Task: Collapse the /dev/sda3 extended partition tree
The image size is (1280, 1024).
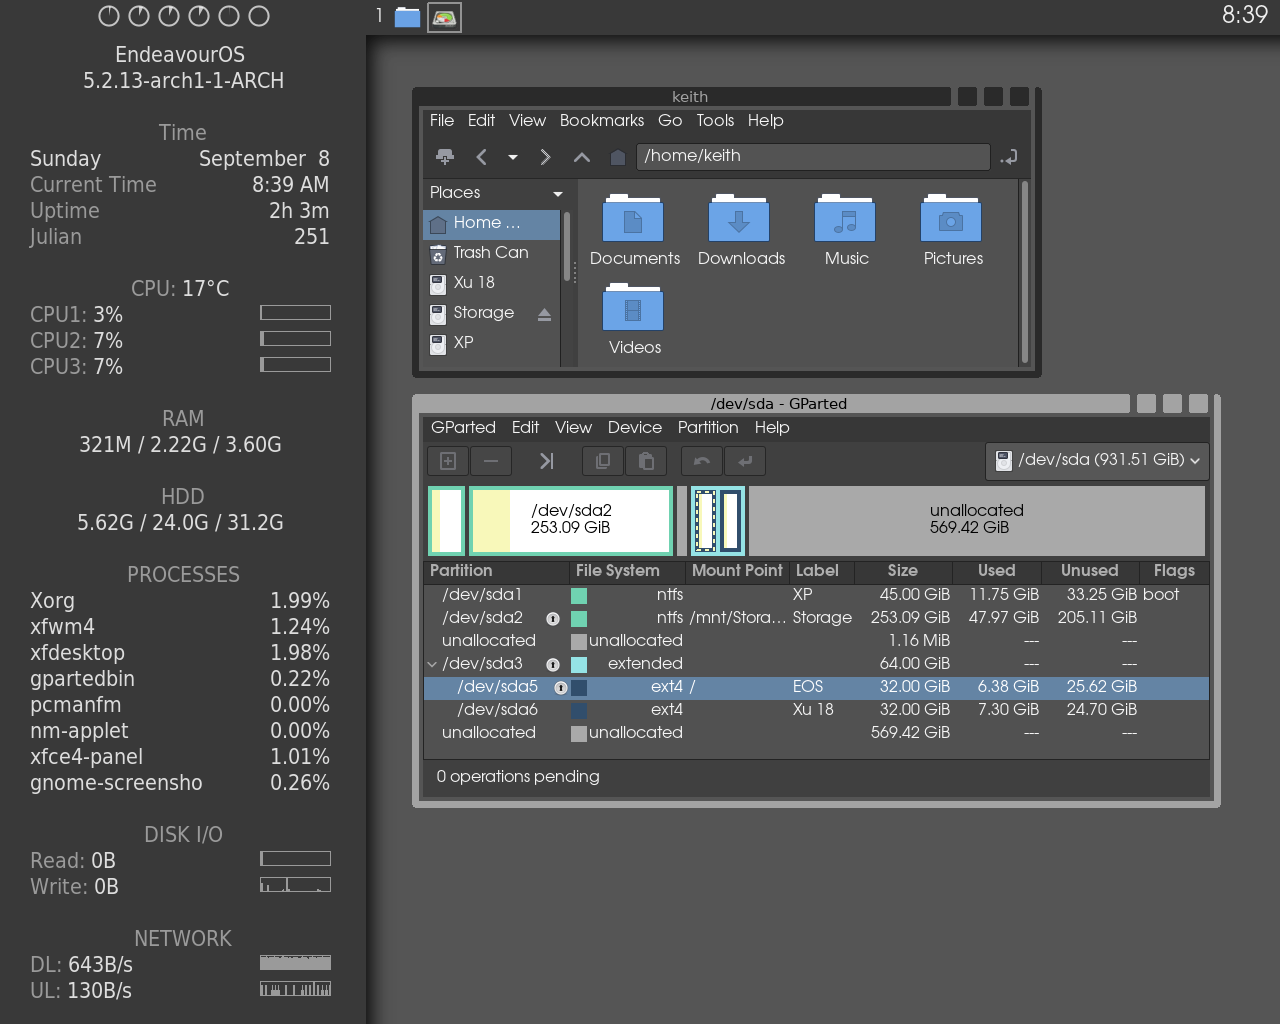Action: (432, 664)
